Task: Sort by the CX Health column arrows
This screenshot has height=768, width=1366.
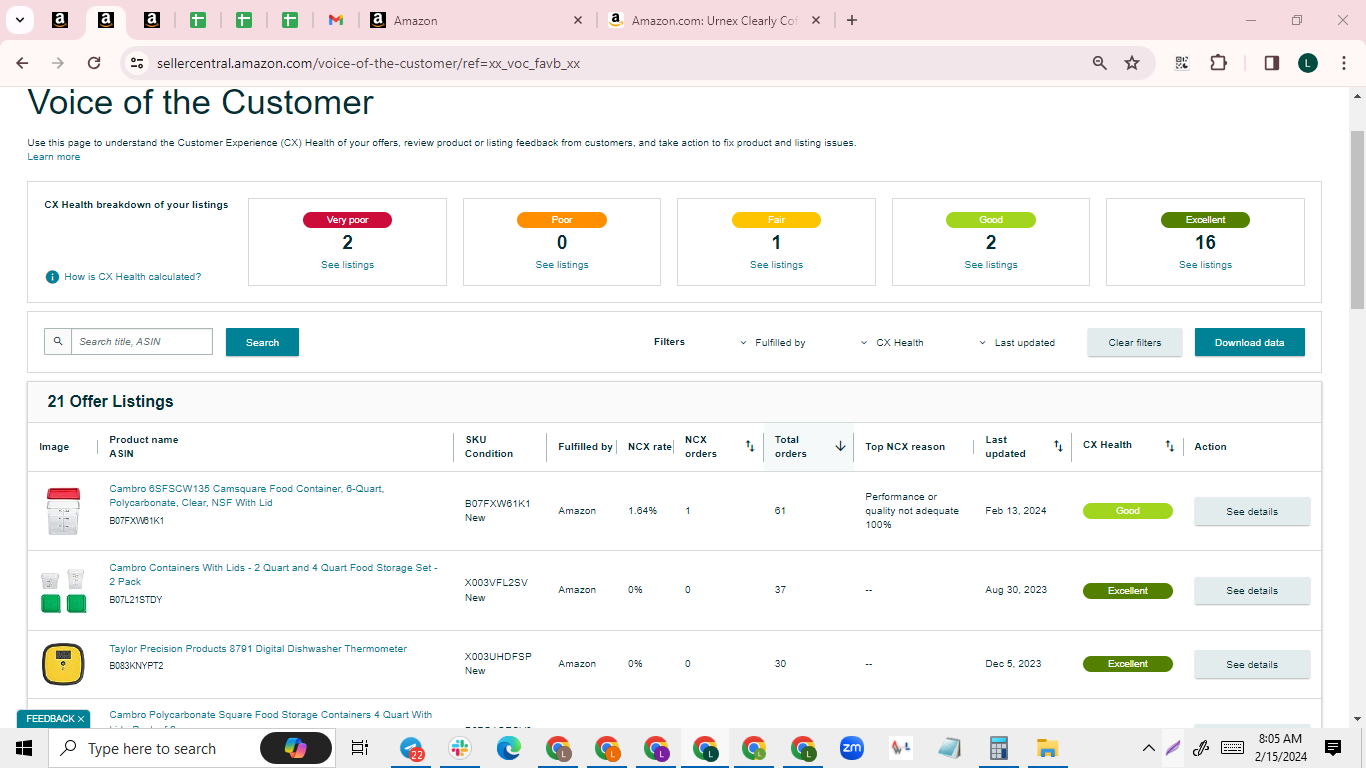Action: point(1170,446)
